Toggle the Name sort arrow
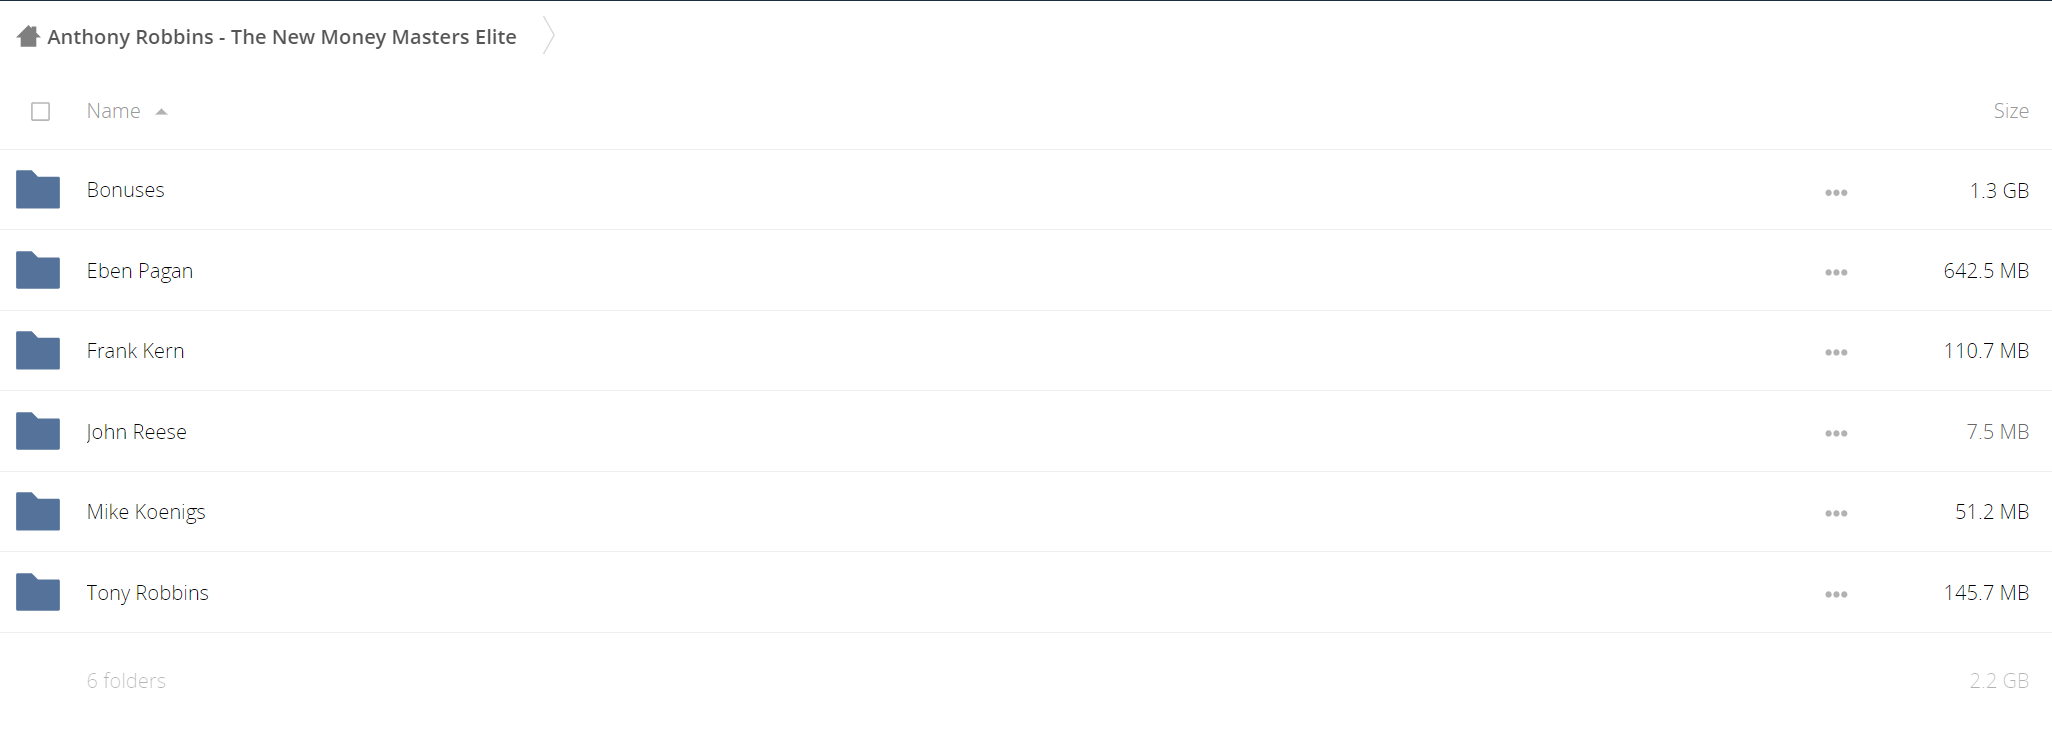2052x736 pixels. click(161, 112)
